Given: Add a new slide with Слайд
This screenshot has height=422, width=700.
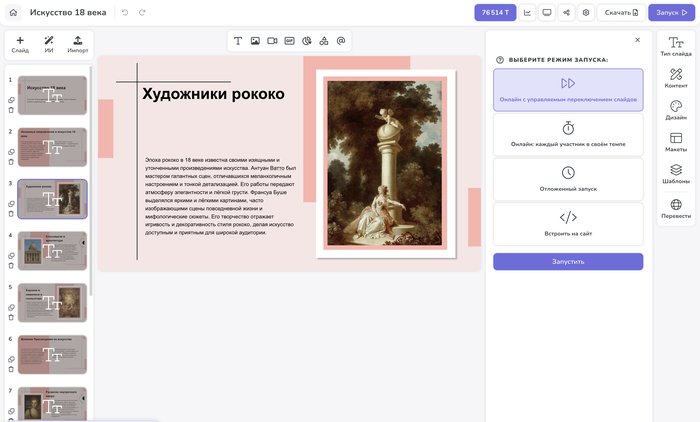Looking at the screenshot, I should [x=20, y=45].
